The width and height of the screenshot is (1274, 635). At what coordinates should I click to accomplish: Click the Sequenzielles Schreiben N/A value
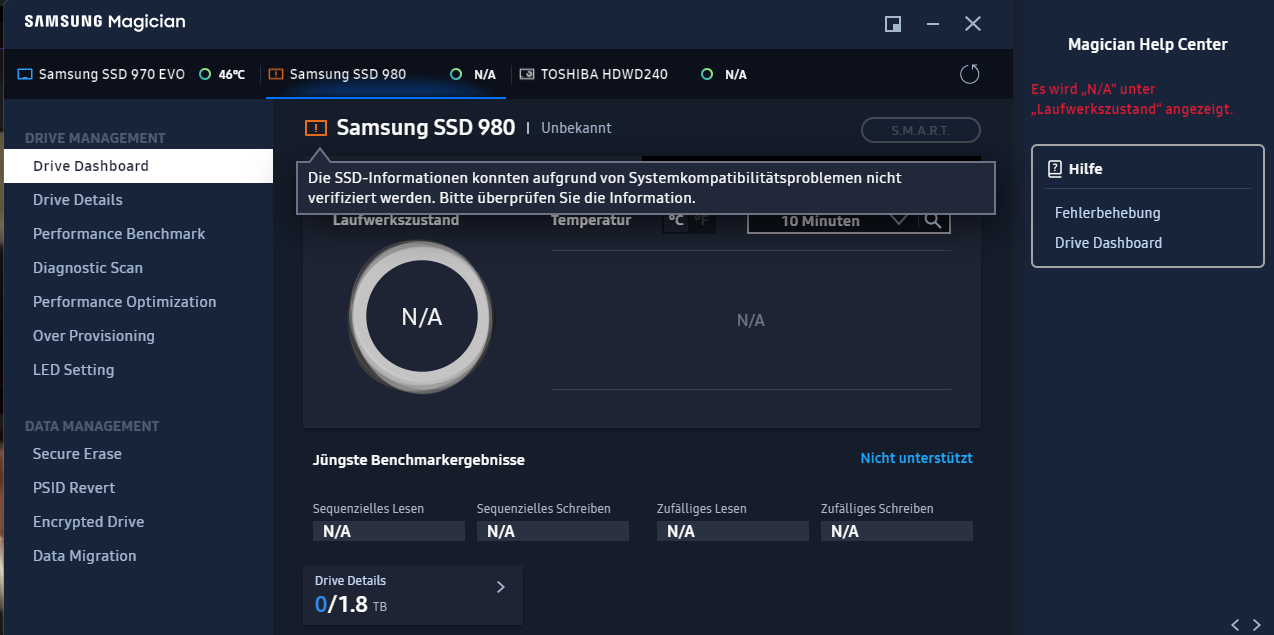[553, 531]
